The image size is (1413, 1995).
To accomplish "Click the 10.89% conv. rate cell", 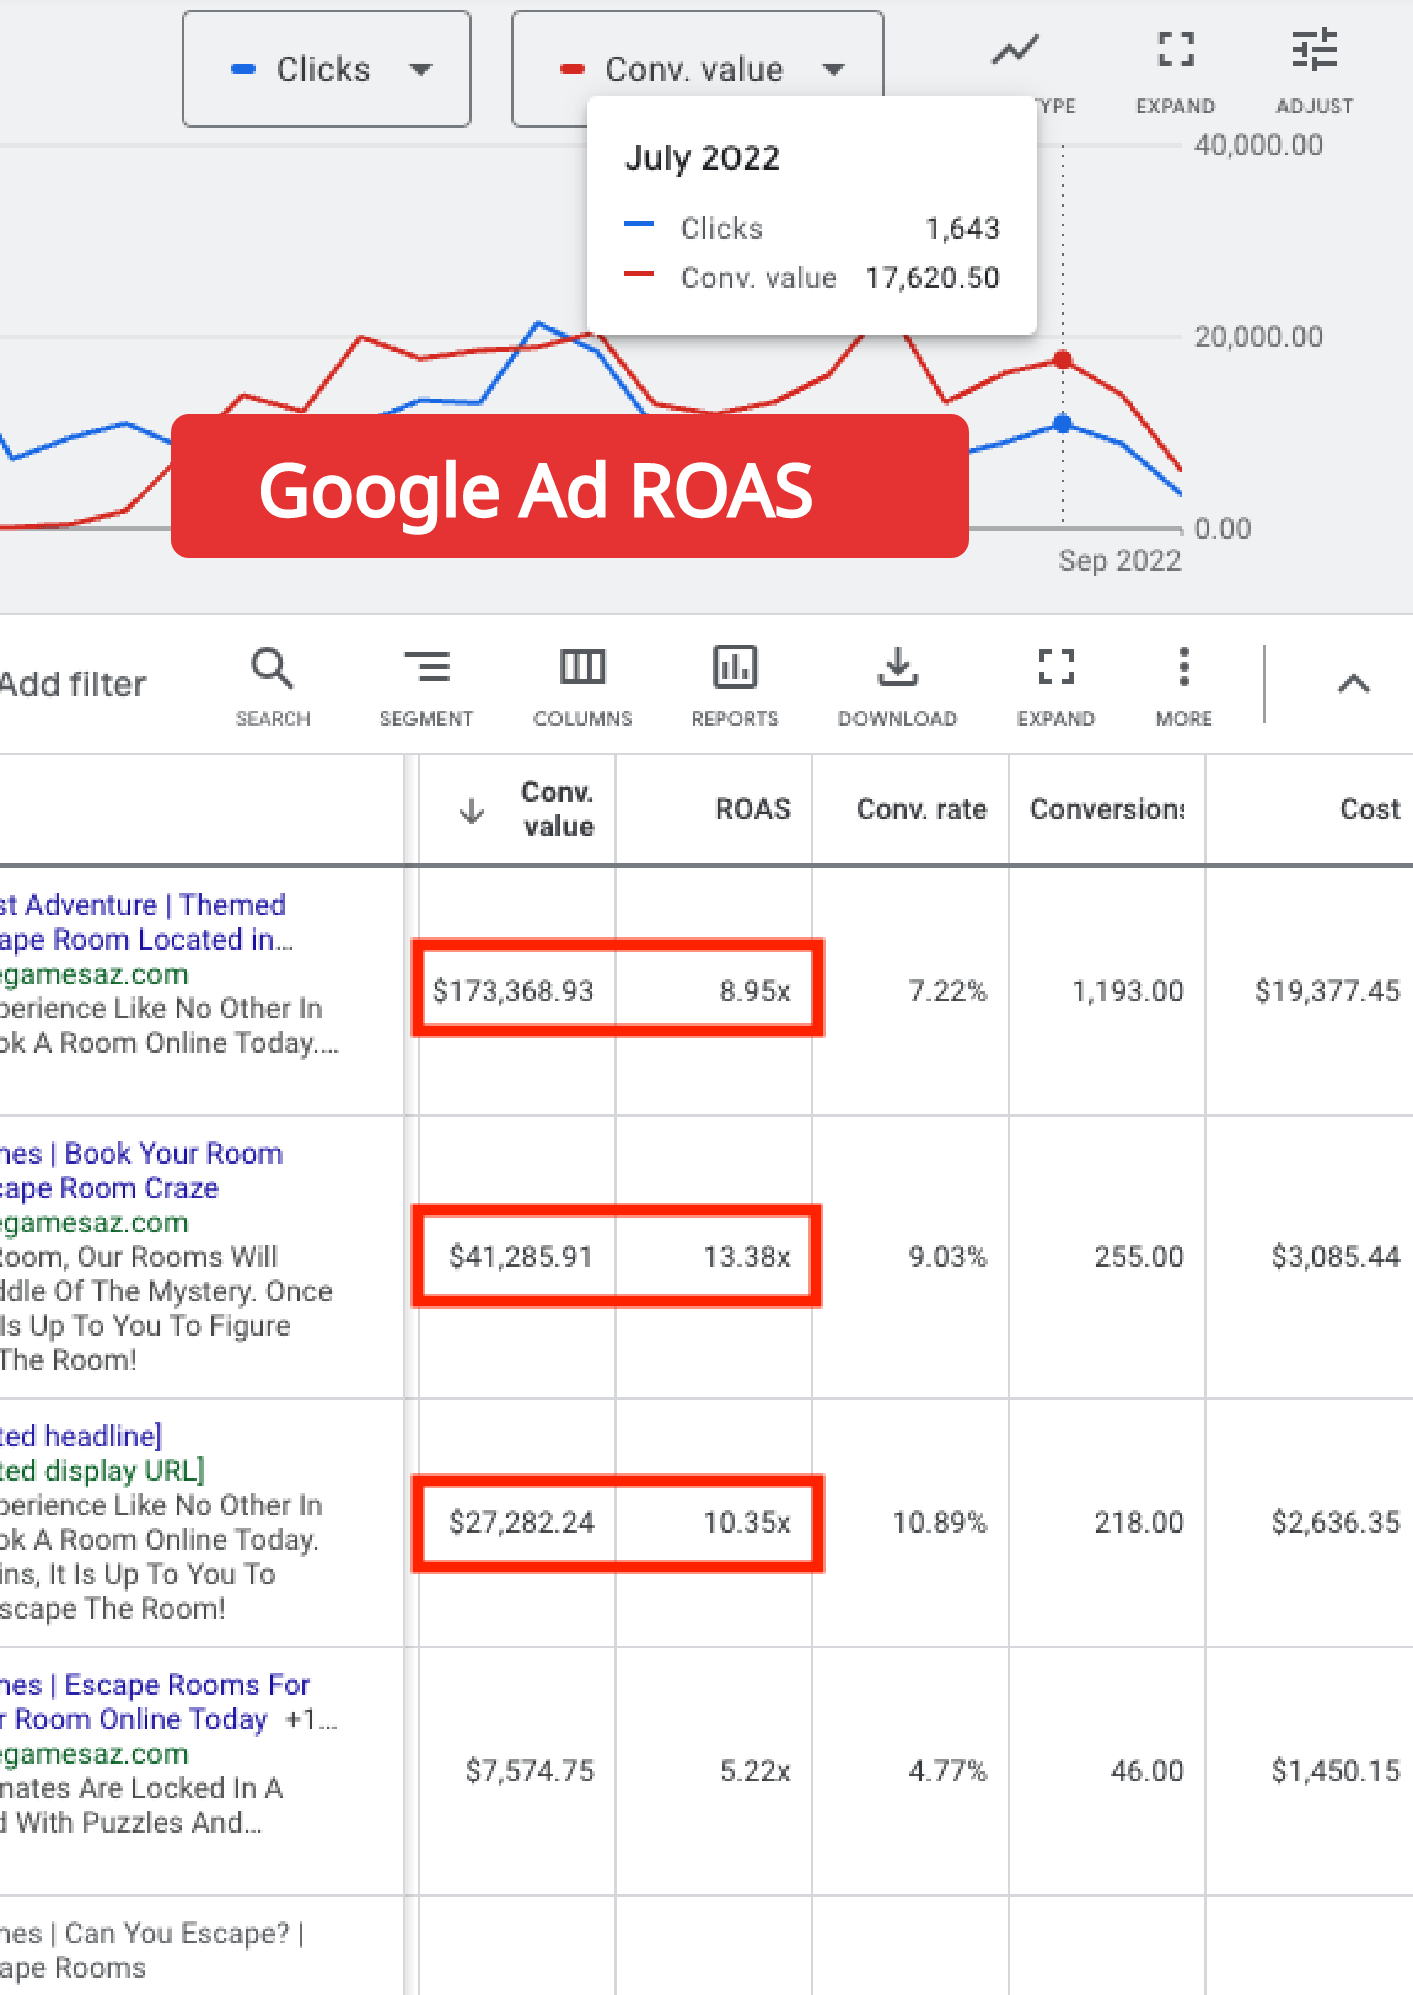I will click(939, 1522).
